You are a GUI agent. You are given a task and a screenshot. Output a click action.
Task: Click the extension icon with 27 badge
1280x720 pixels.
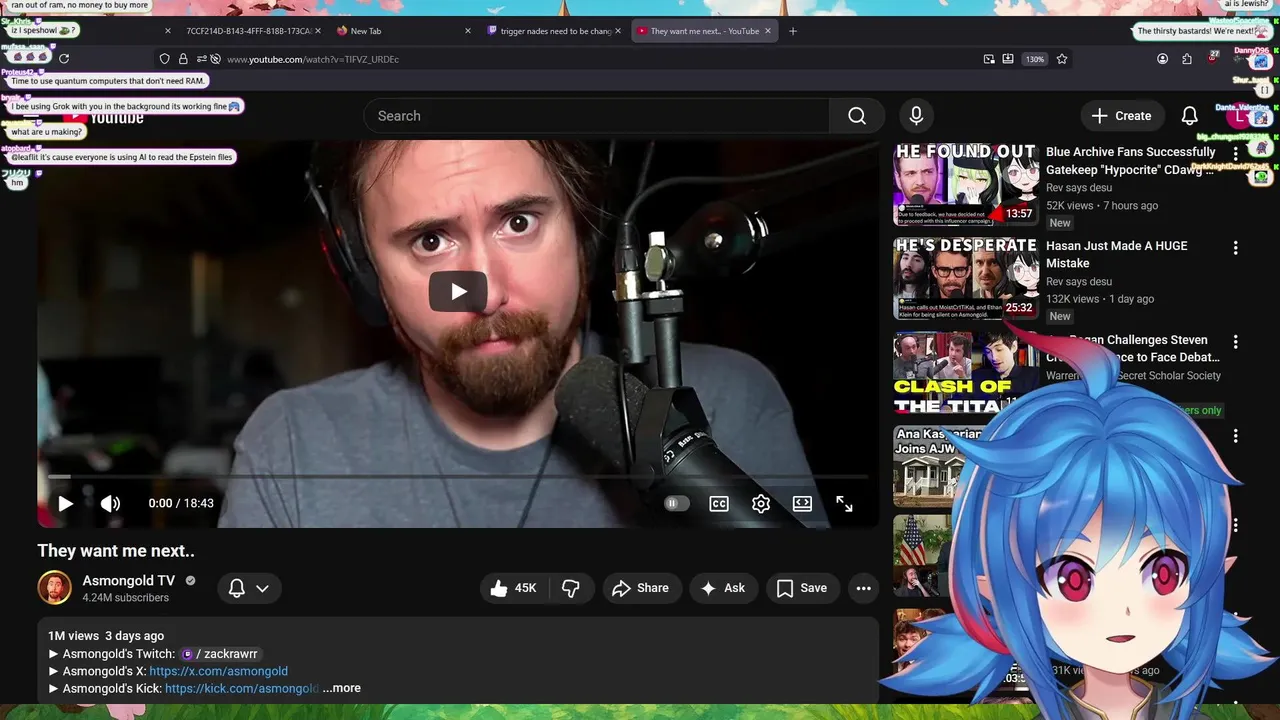coord(1213,57)
